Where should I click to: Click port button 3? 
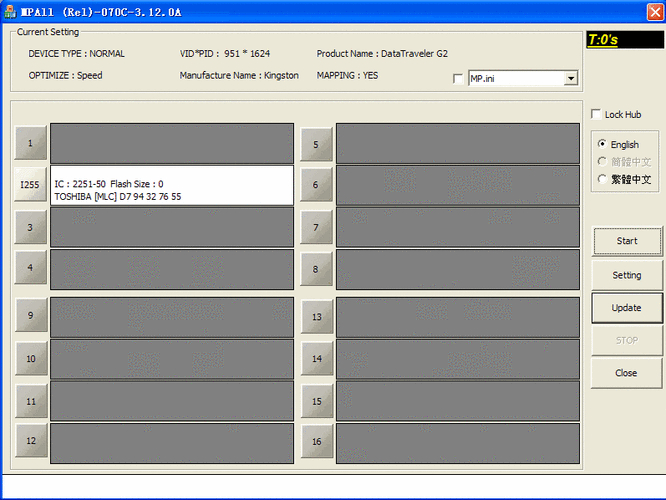pos(30,227)
